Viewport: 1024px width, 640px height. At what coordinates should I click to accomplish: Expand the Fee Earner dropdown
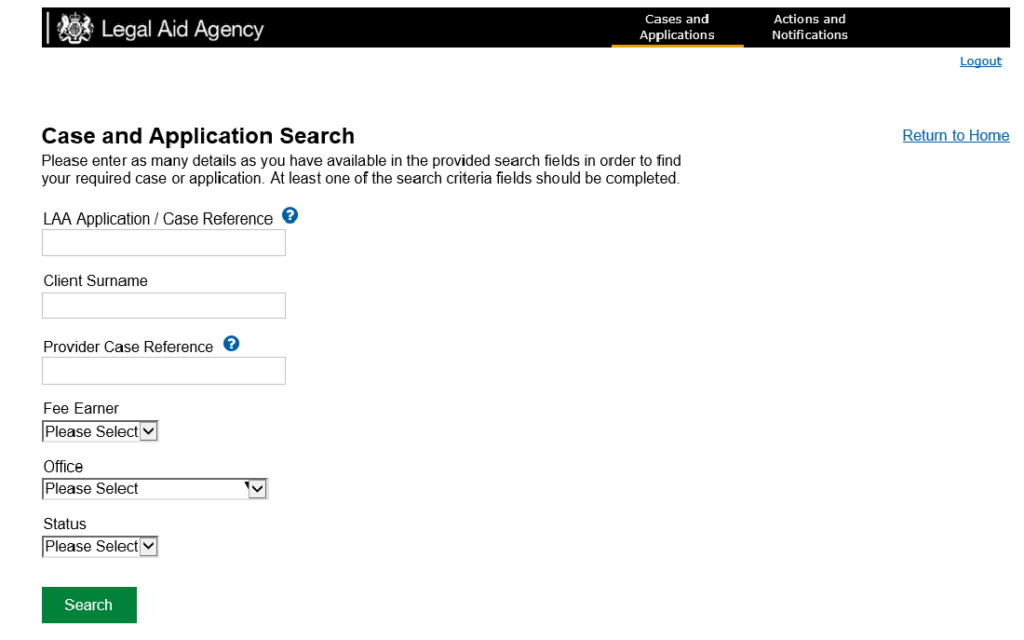[100, 432]
